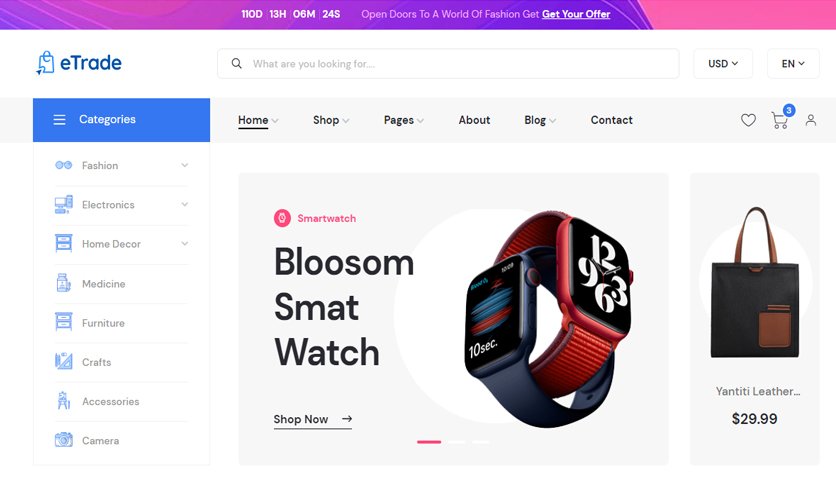Click the Get Your Offer link
The width and height of the screenshot is (836, 484).
tap(576, 14)
